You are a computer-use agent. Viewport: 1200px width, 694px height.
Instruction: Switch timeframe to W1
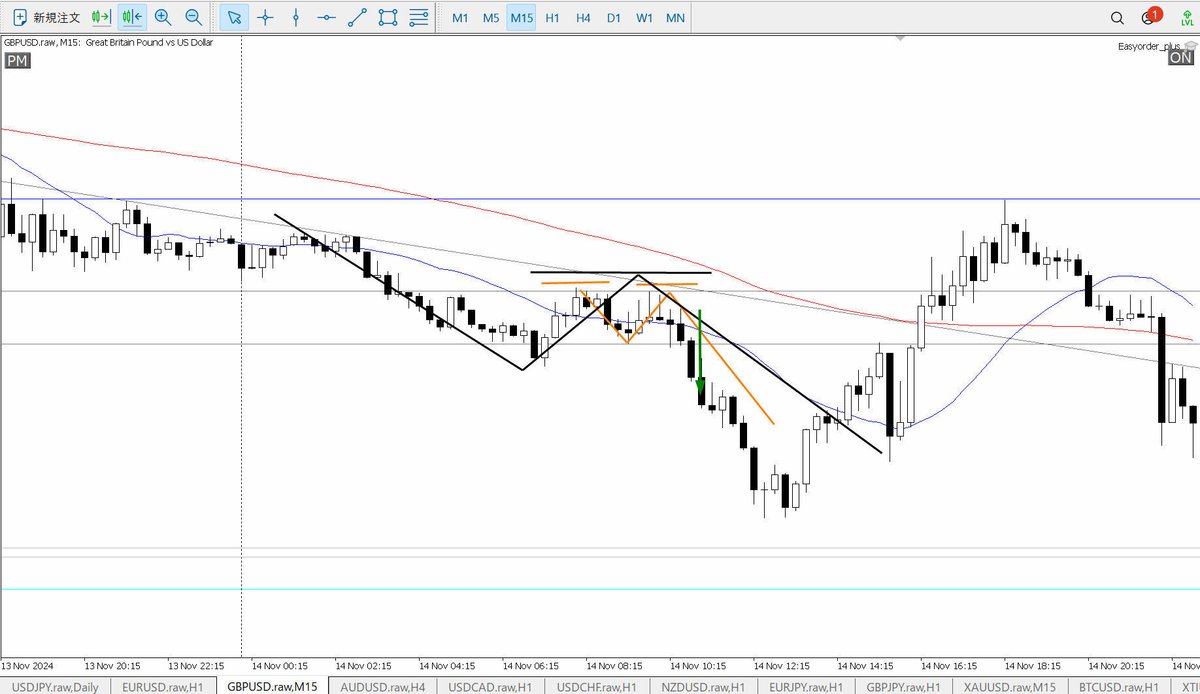tap(645, 18)
